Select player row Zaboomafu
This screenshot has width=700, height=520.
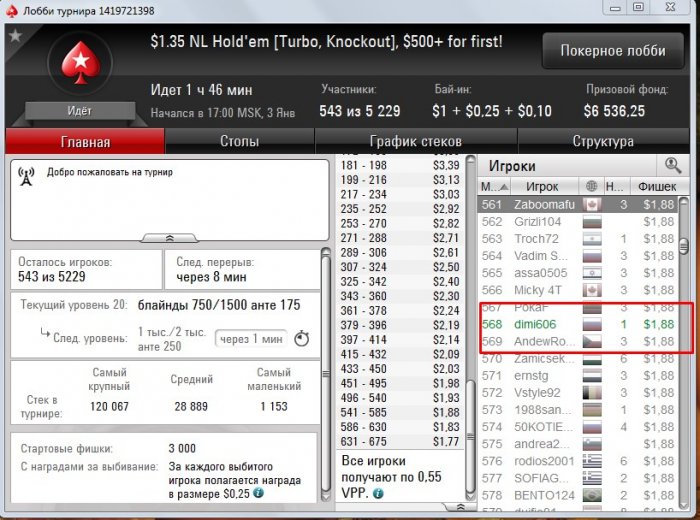[x=578, y=205]
